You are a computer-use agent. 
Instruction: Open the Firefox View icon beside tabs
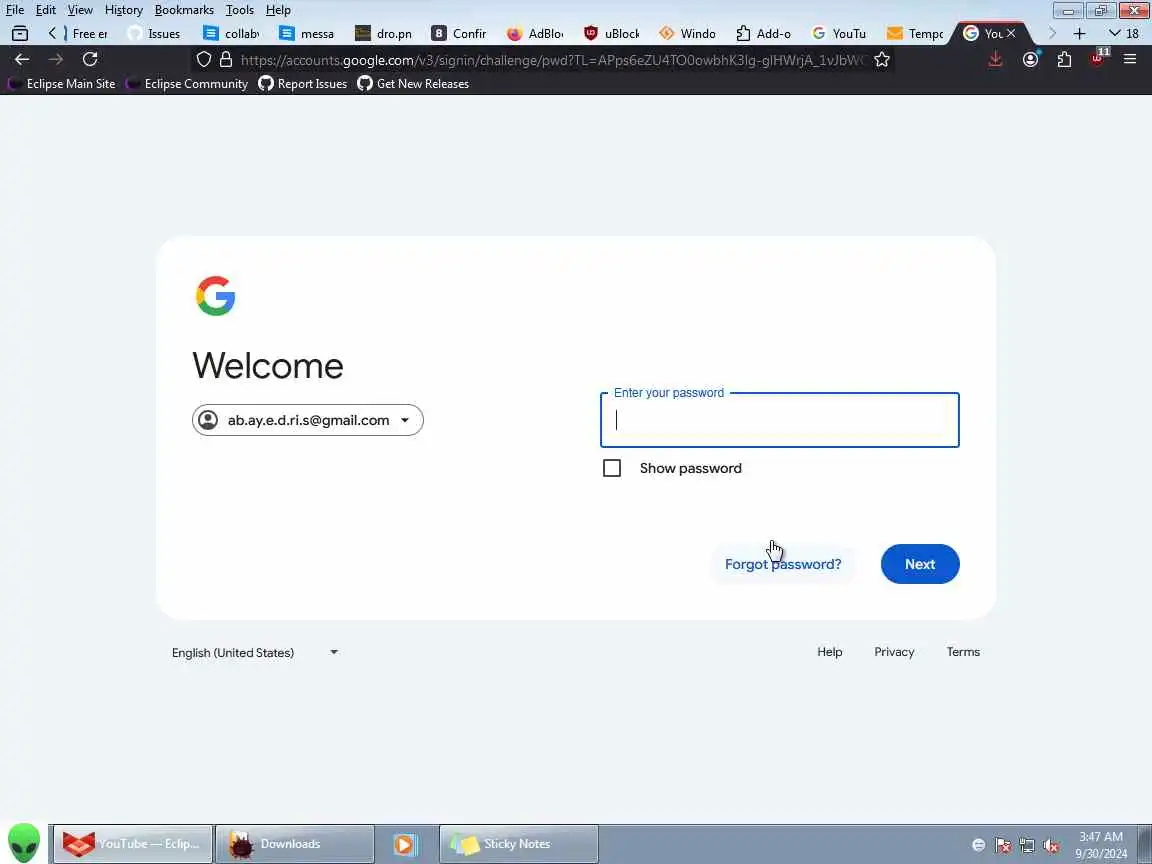[20, 33]
